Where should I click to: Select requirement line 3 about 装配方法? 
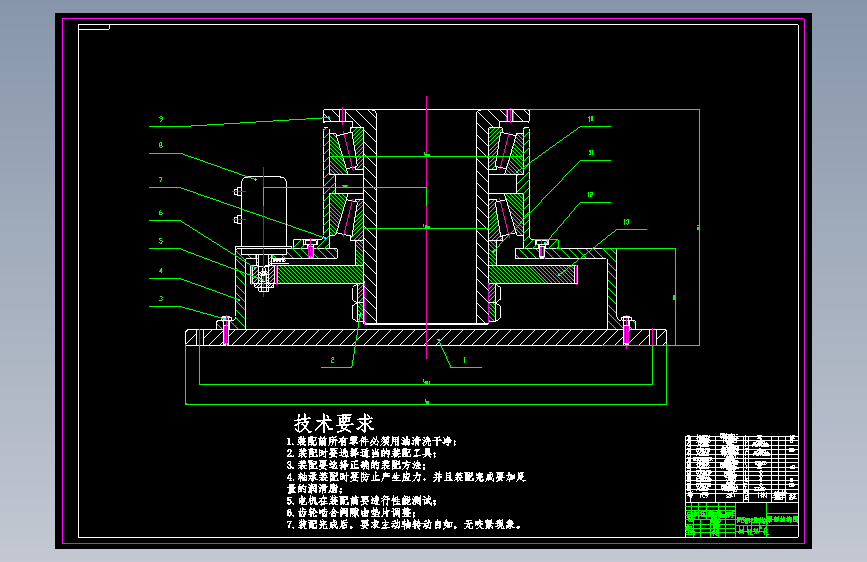(356, 465)
